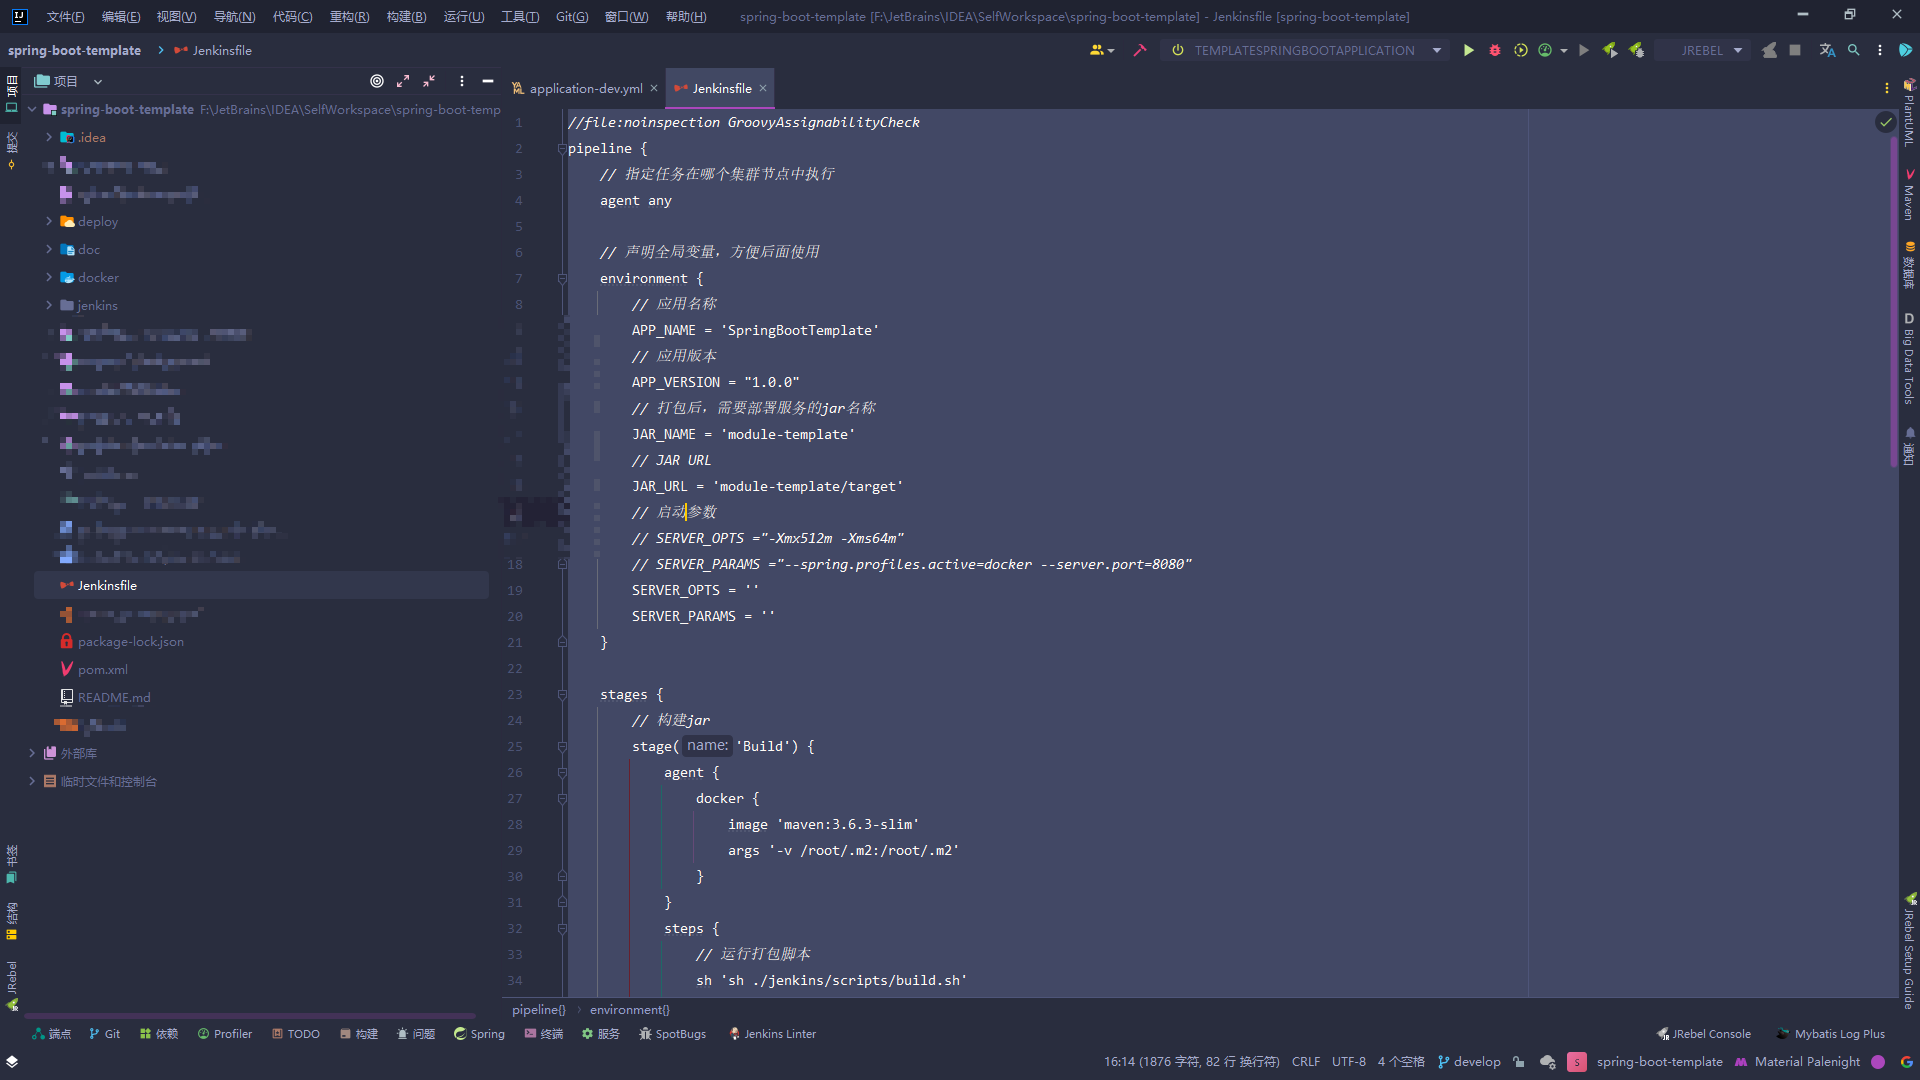Open the Spring tool window

pyautogui.click(x=479, y=1034)
